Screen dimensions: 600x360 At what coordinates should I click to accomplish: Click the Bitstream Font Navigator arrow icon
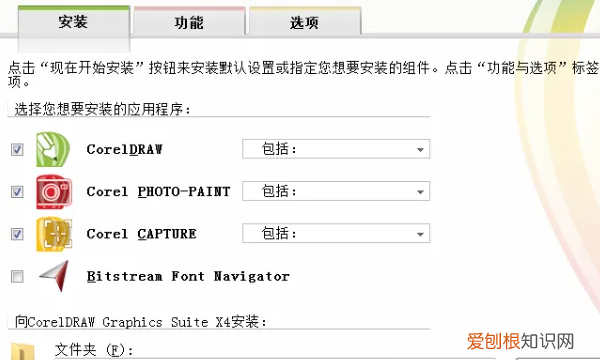pyautogui.click(x=55, y=276)
